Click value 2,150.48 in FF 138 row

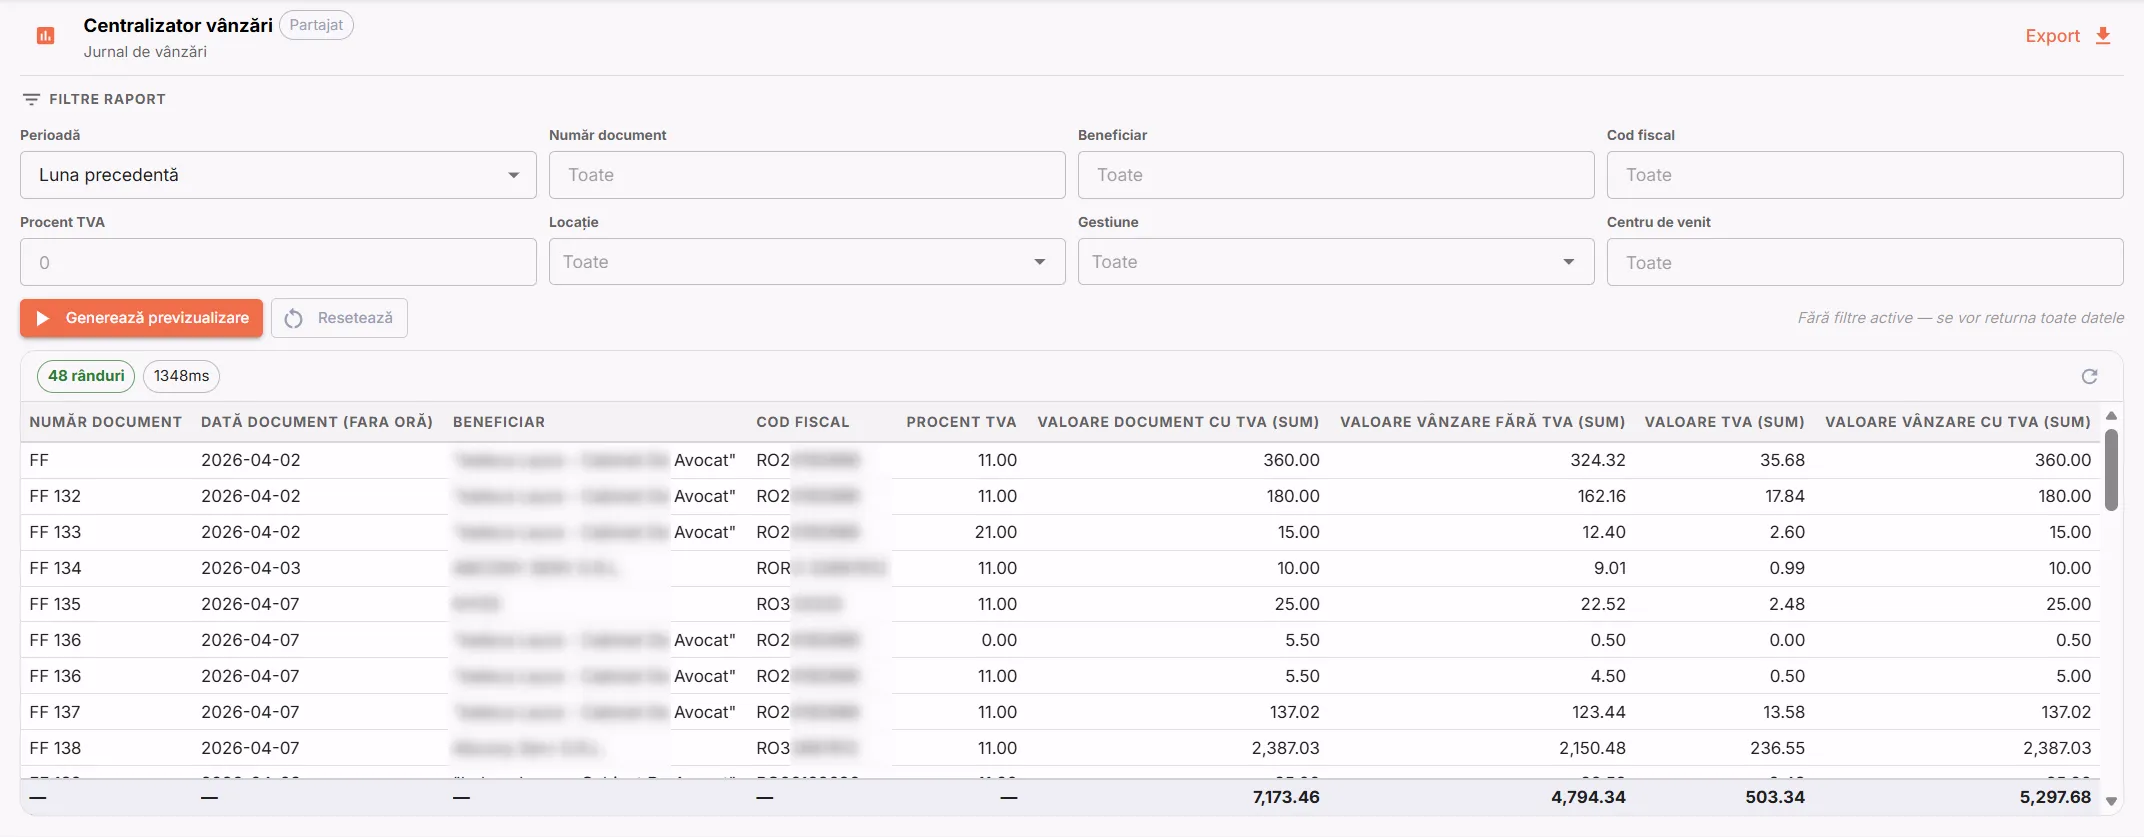pos(1592,748)
